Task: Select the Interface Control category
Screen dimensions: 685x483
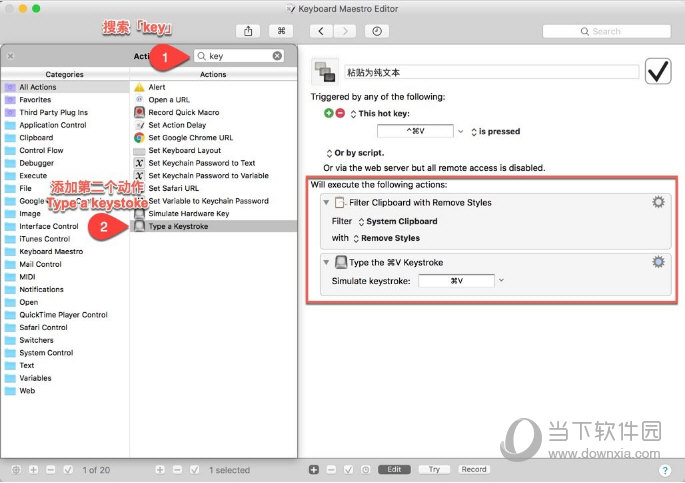Action: (x=65, y=226)
